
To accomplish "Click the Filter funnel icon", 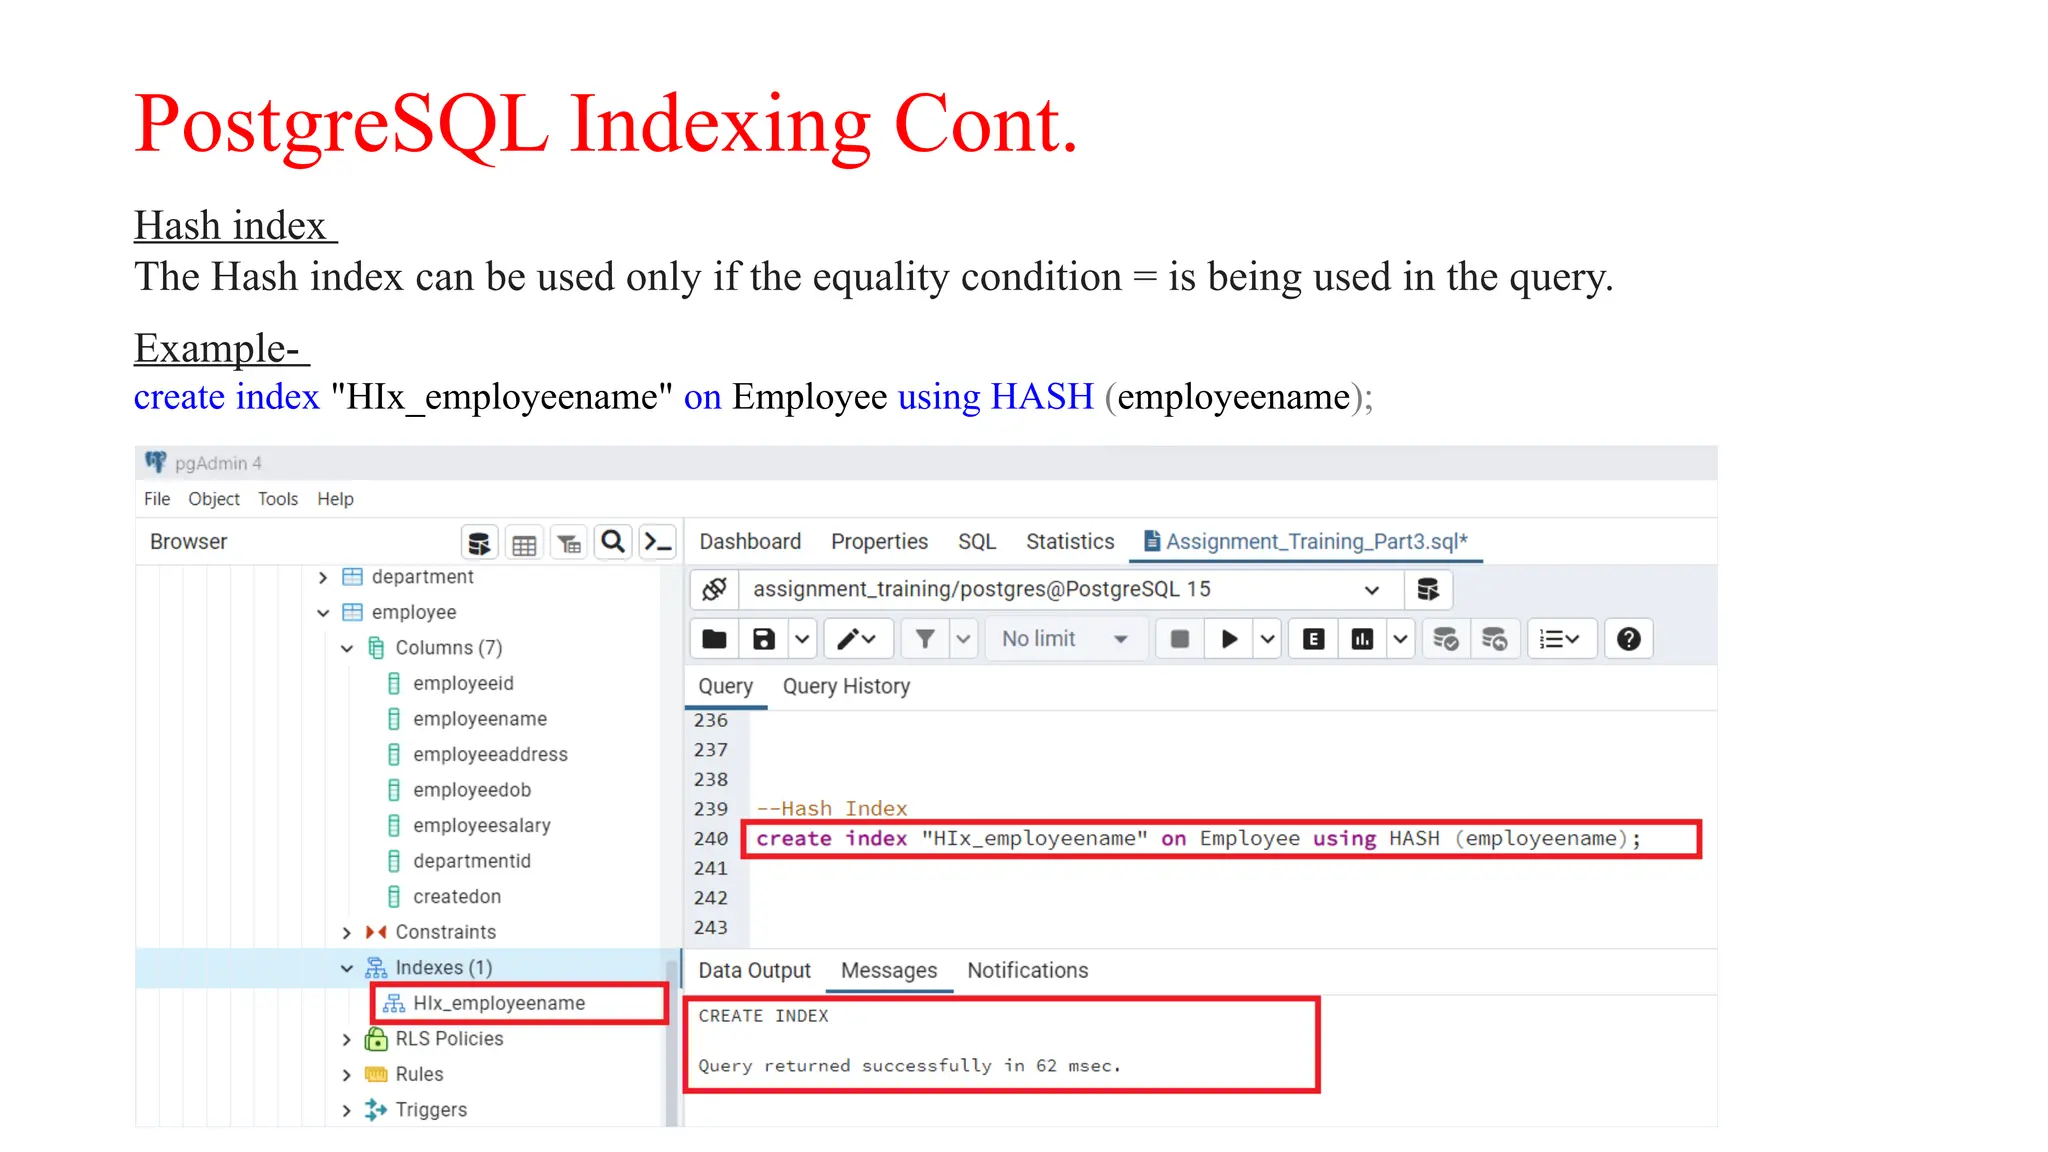I will [x=925, y=639].
